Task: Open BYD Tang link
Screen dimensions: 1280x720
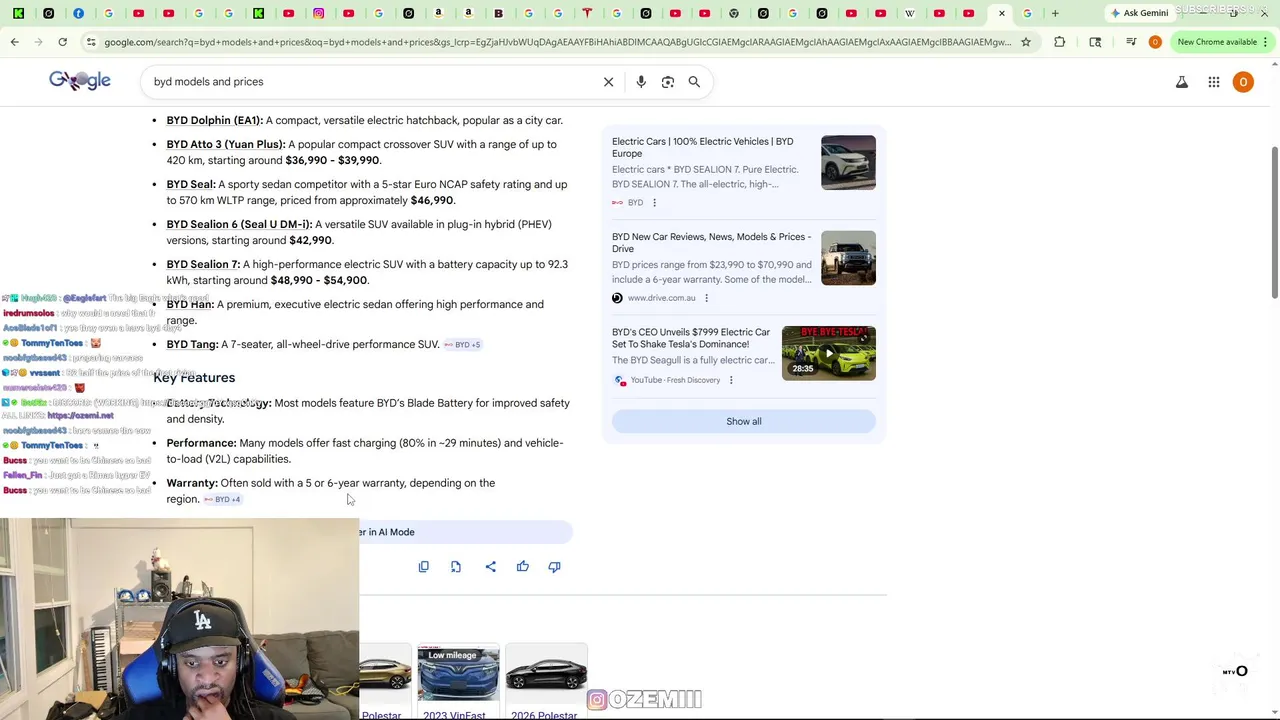Action: click(x=192, y=344)
